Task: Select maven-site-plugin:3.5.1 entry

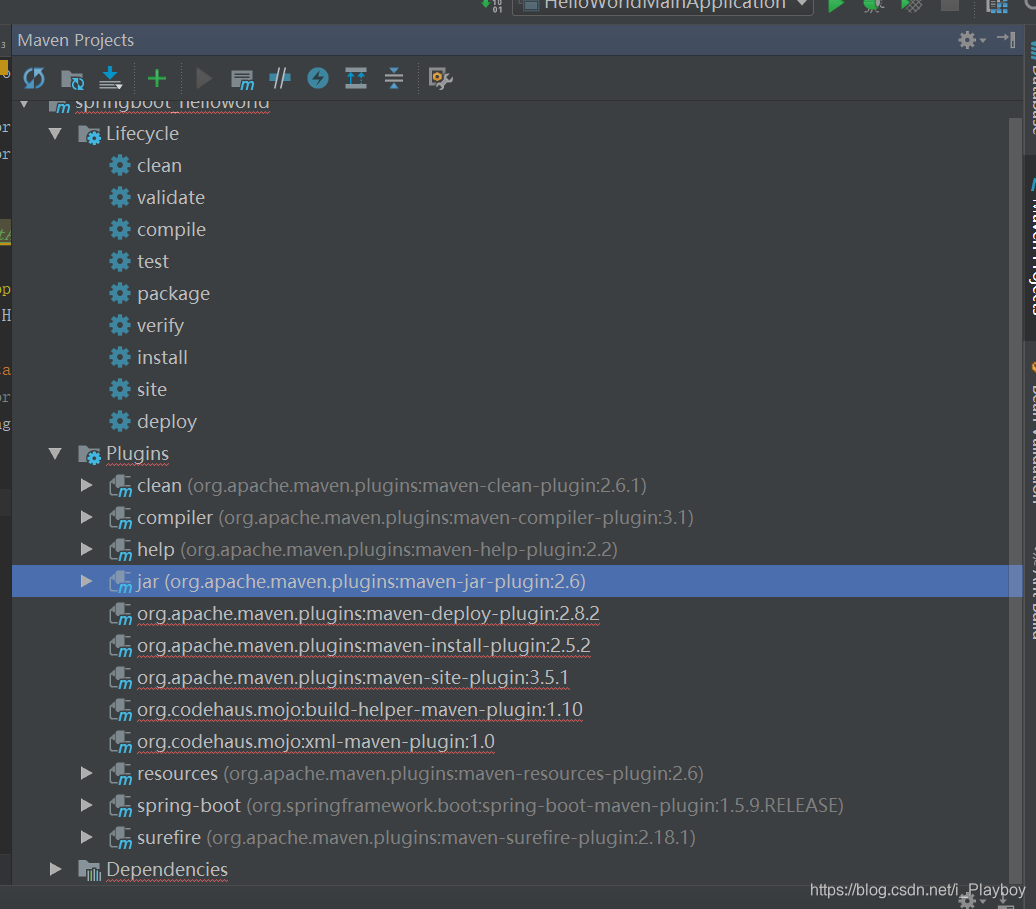Action: point(352,678)
